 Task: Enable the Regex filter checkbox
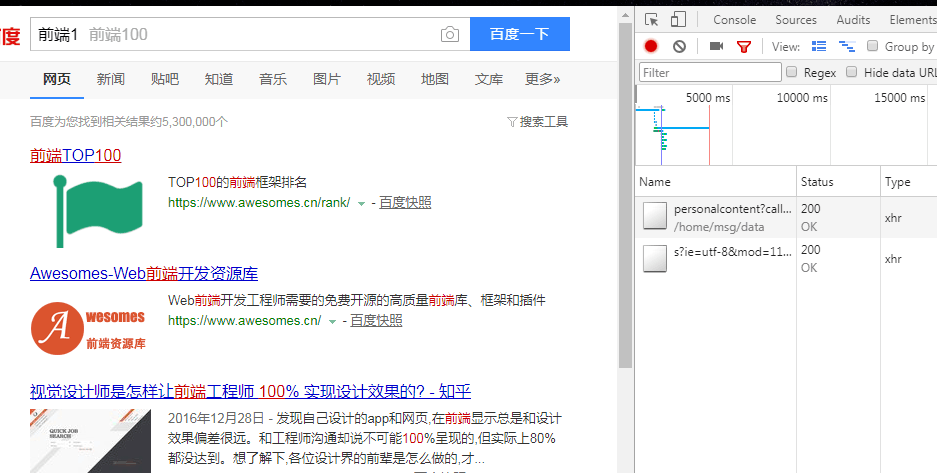tap(791, 72)
